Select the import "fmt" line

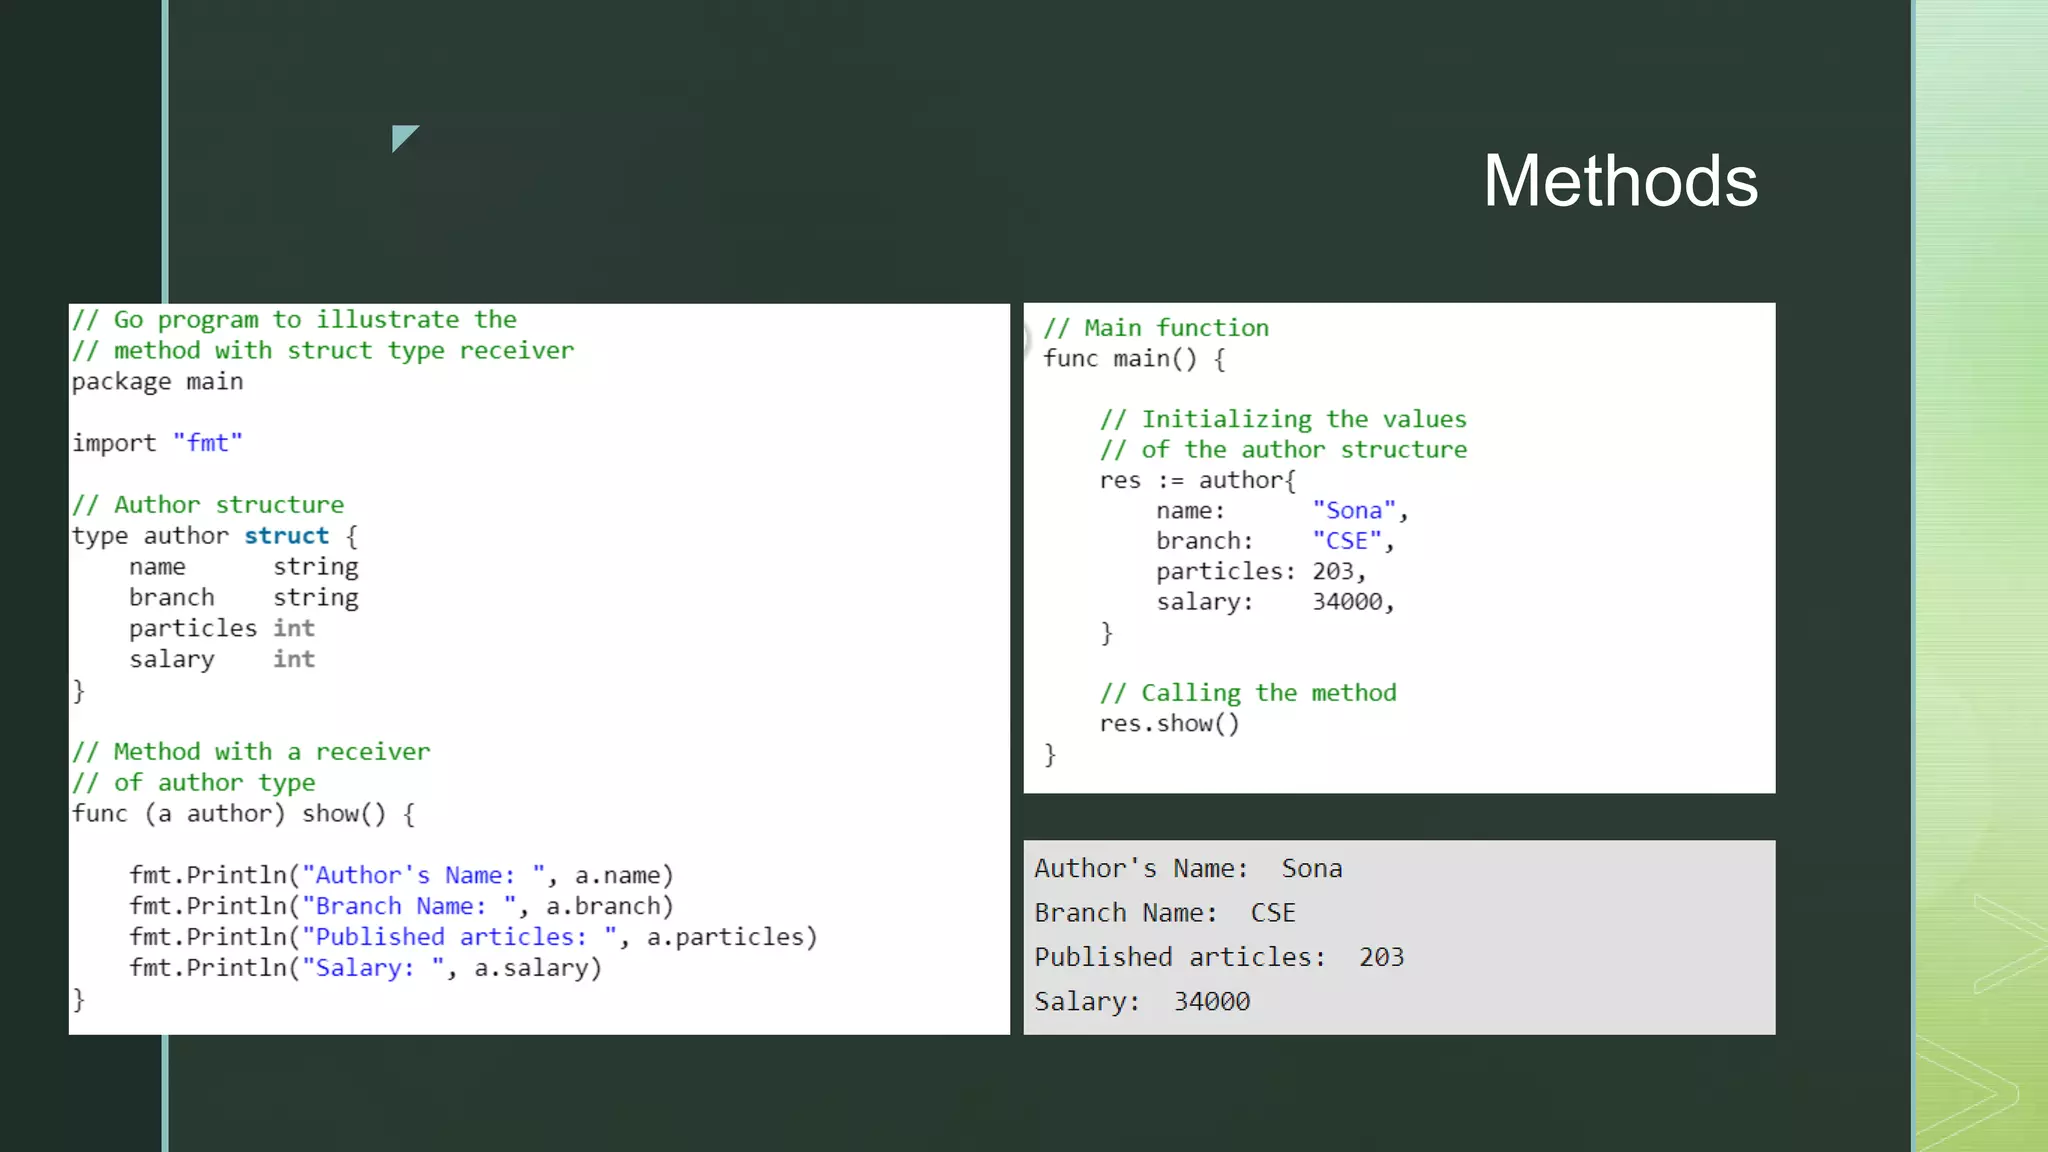click(x=157, y=443)
